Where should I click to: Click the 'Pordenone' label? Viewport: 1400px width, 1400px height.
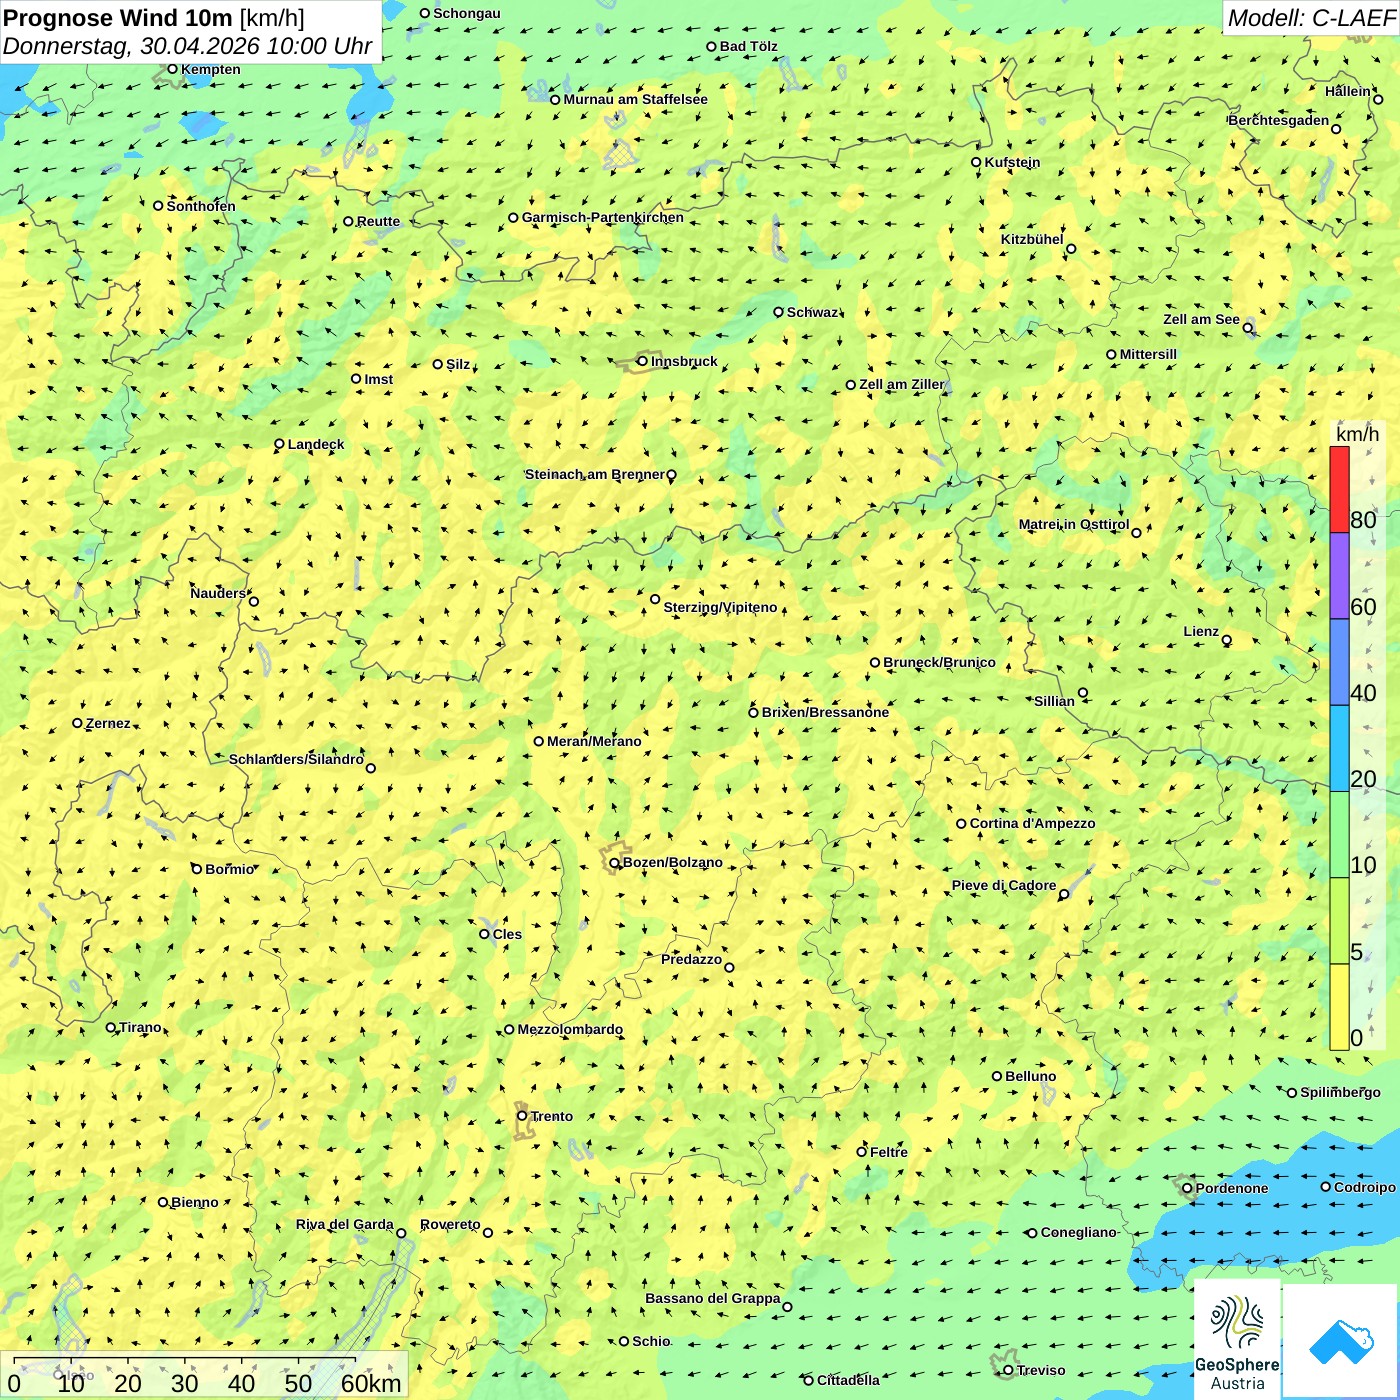[x=1232, y=1188]
